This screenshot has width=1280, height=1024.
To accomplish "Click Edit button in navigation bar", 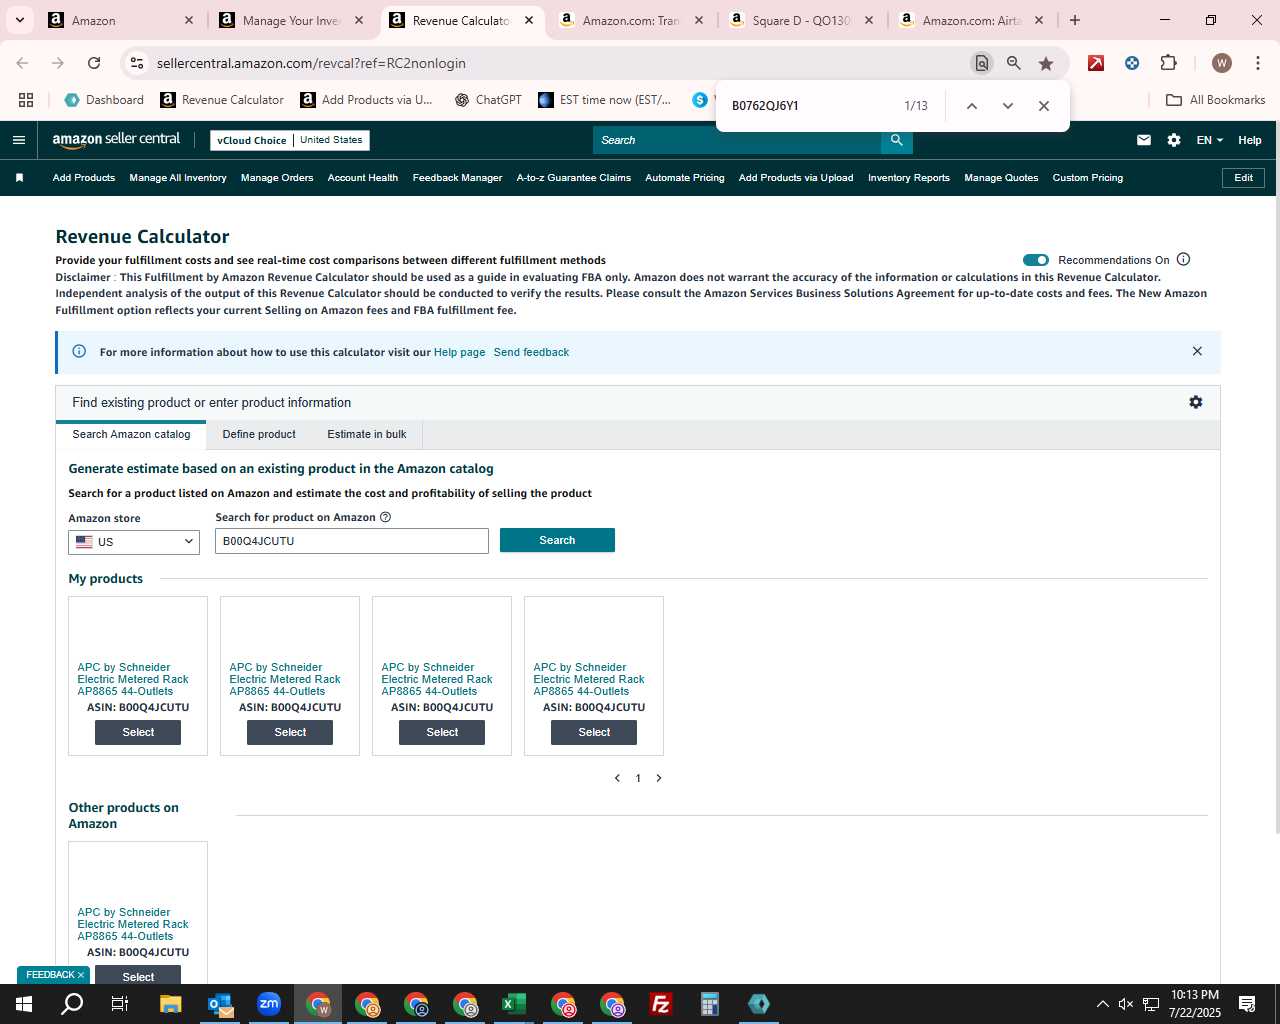I will tap(1244, 178).
